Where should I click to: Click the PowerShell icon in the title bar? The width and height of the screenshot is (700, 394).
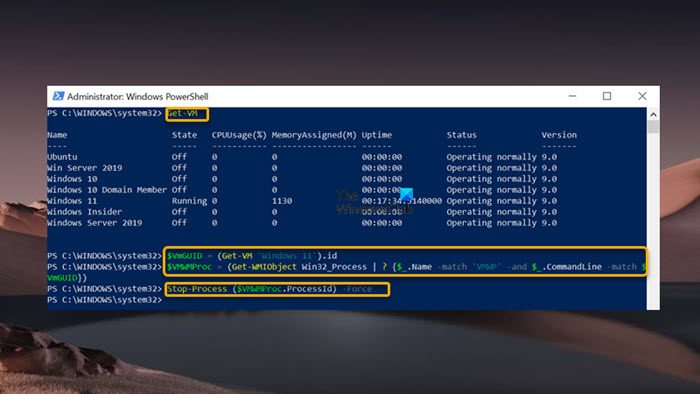coord(58,96)
